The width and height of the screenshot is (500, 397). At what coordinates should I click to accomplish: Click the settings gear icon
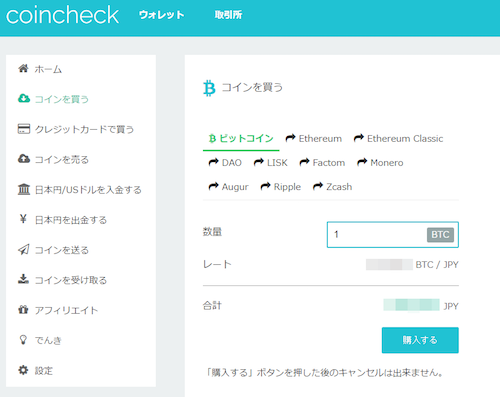[23, 370]
